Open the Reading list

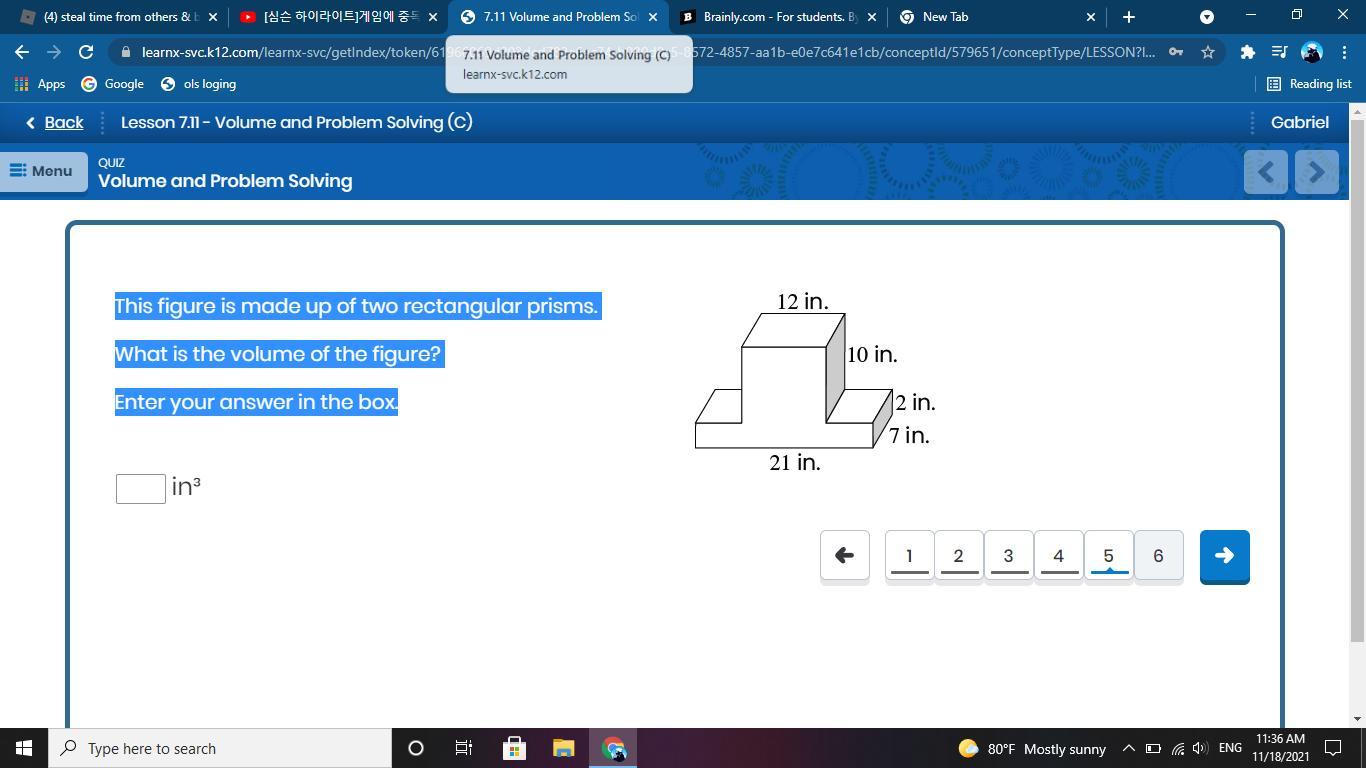[1309, 84]
